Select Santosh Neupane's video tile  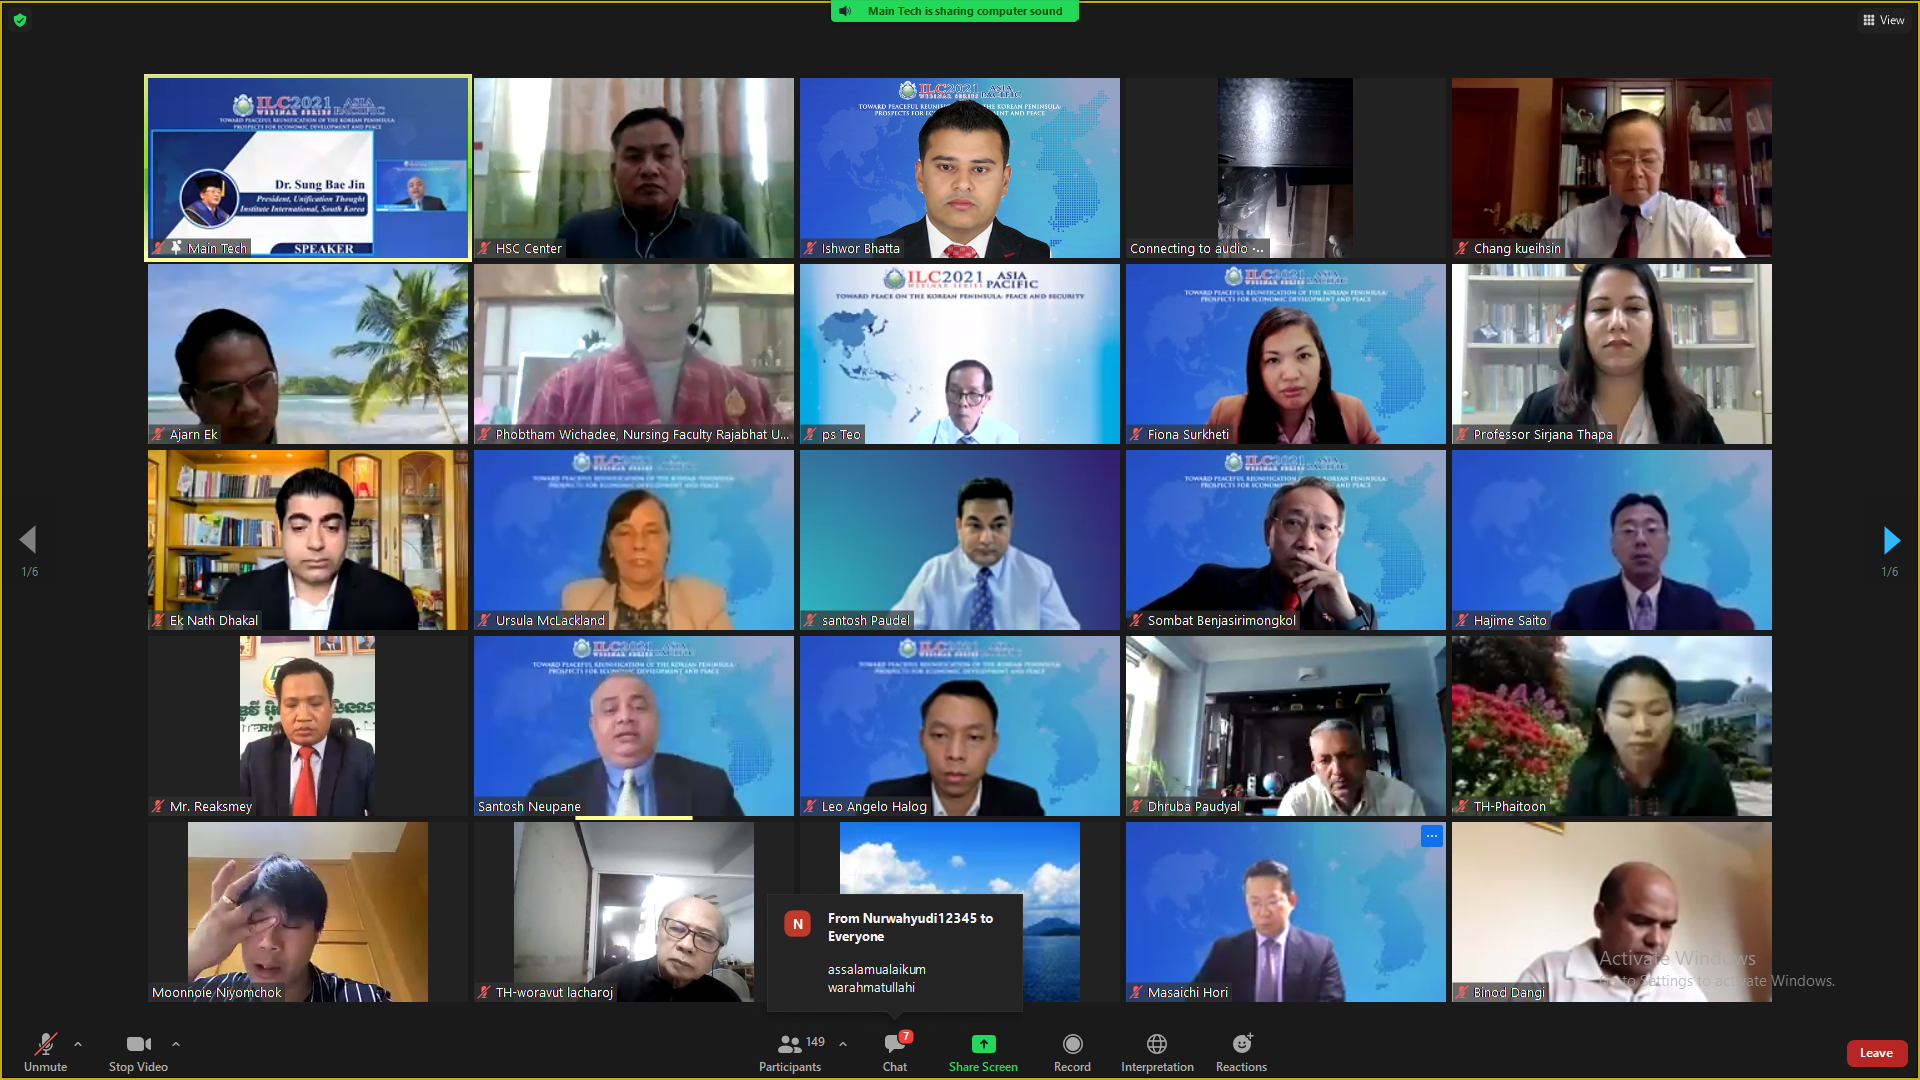coord(634,726)
